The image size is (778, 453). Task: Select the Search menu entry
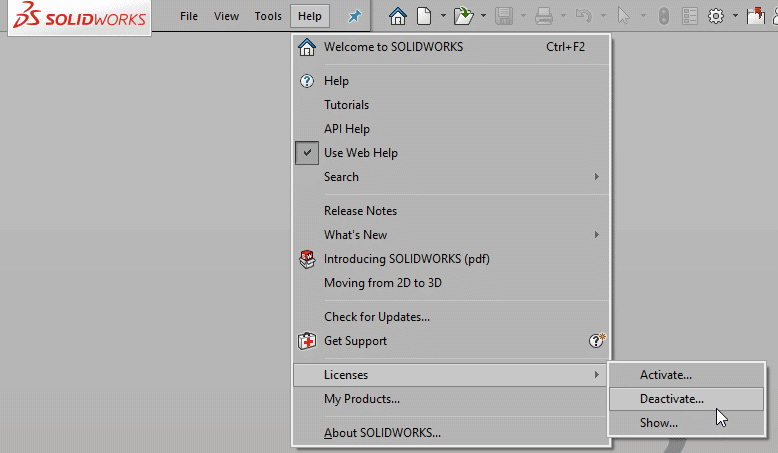coord(451,177)
